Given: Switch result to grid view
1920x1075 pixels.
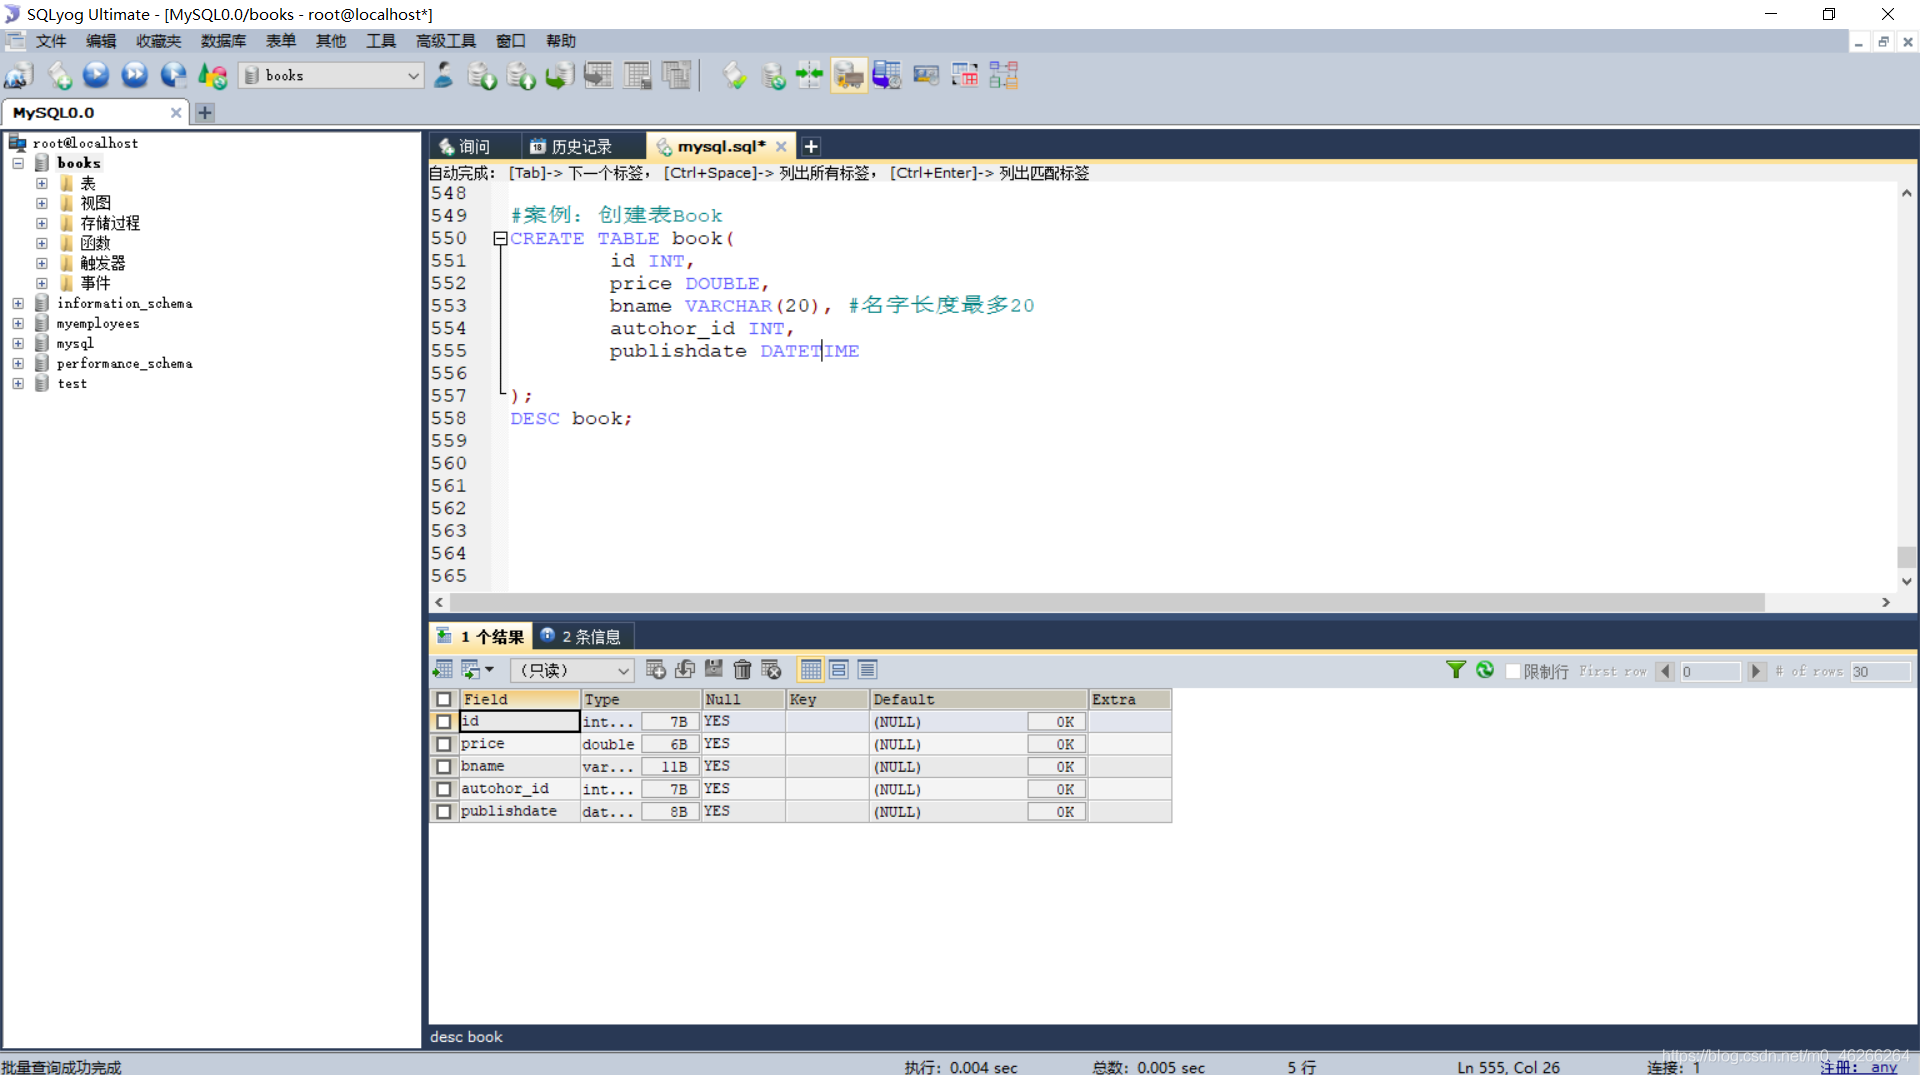Looking at the screenshot, I should pyautogui.click(x=811, y=670).
